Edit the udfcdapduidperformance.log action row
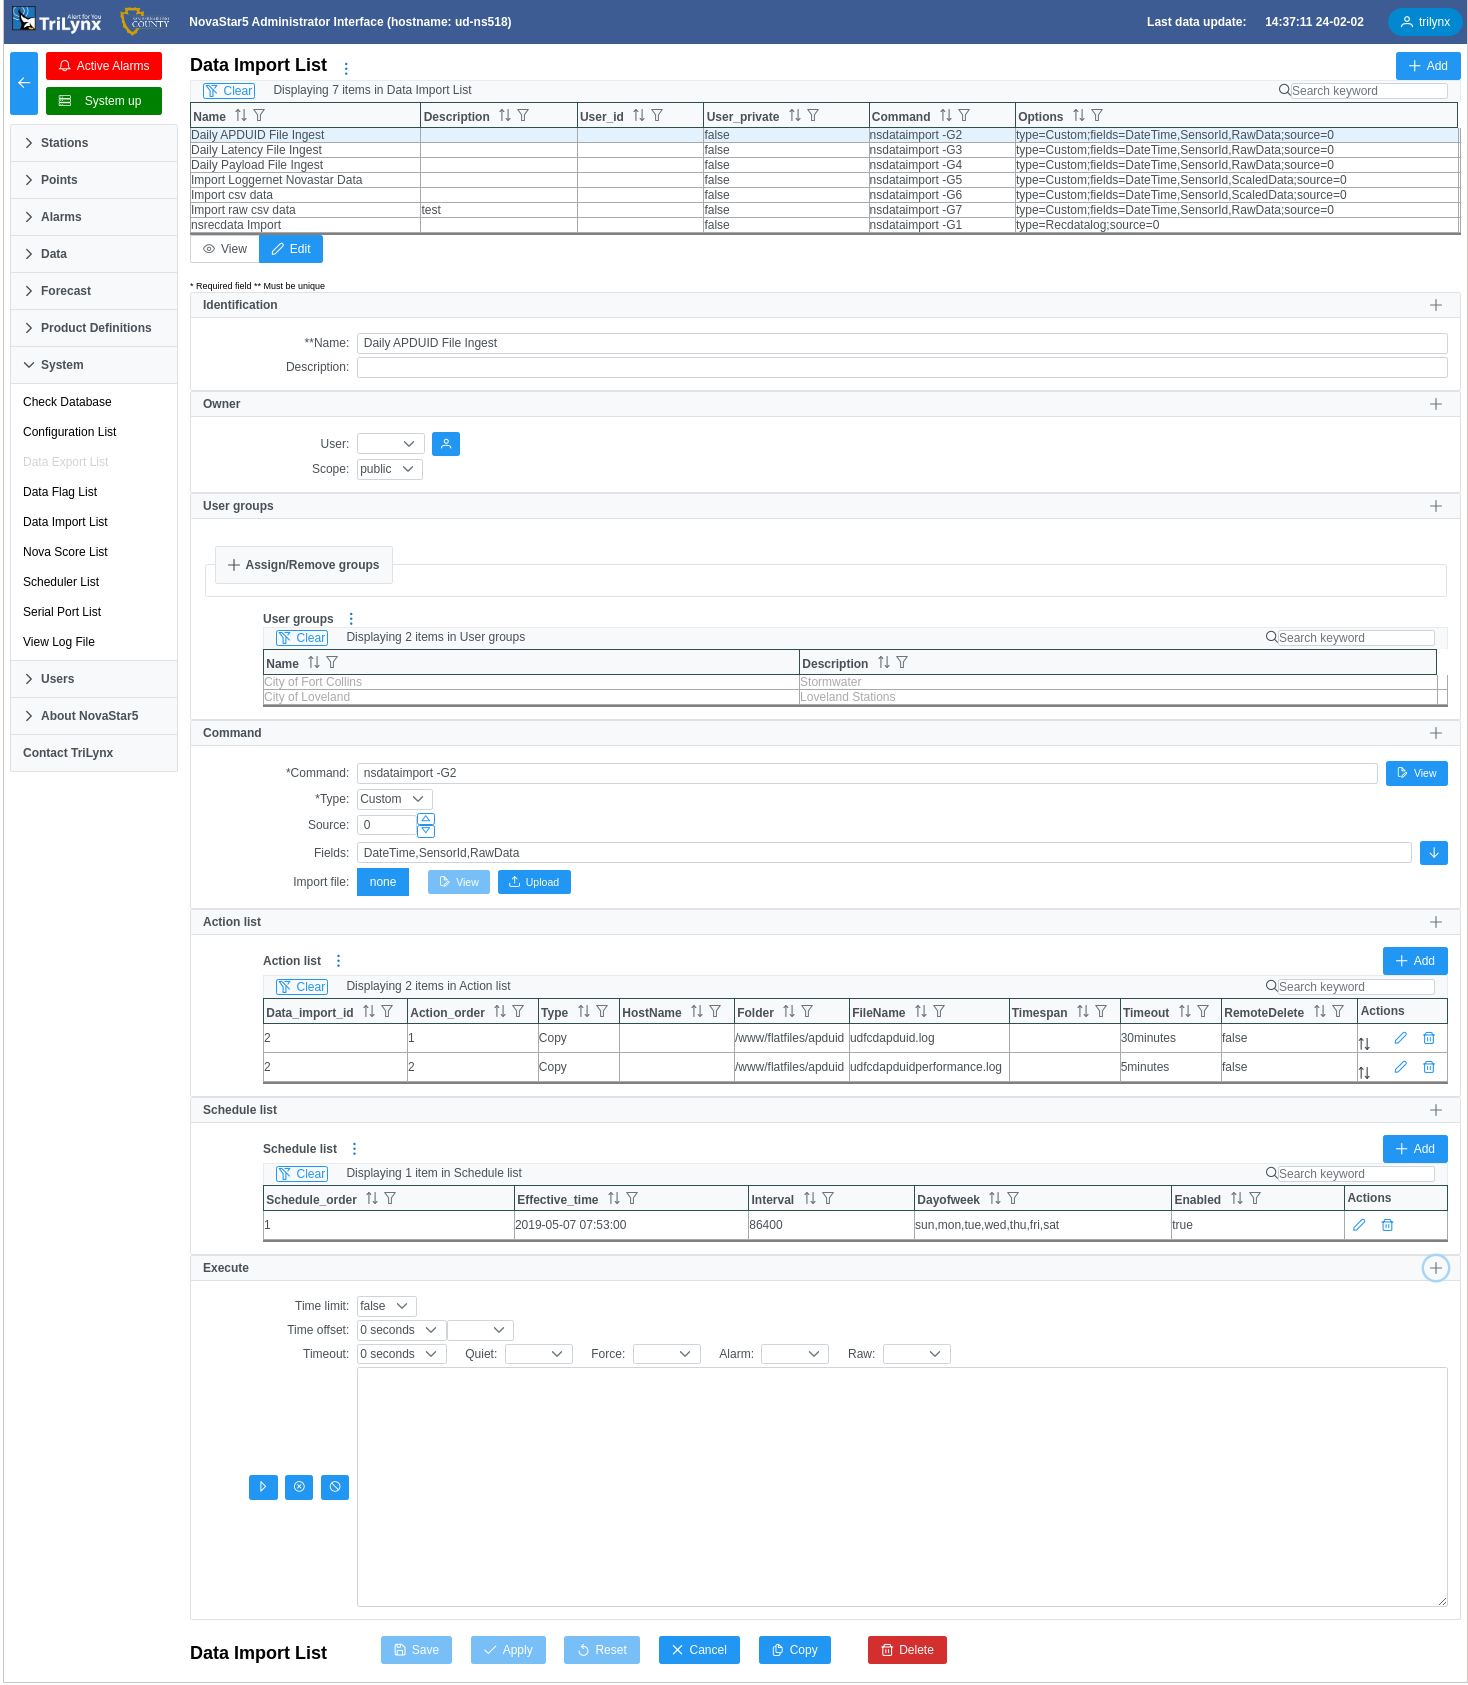Screen dimensions: 1468x1685 pos(1400,1067)
